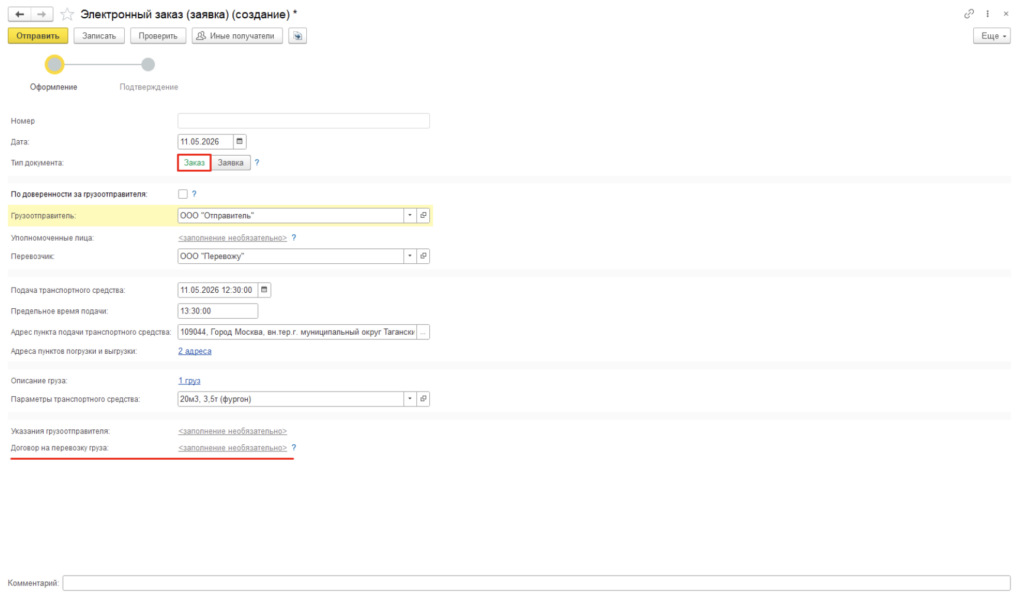Open the calendar for Подача транспортного средства
This screenshot has height=601, width=1024.
click(264, 290)
